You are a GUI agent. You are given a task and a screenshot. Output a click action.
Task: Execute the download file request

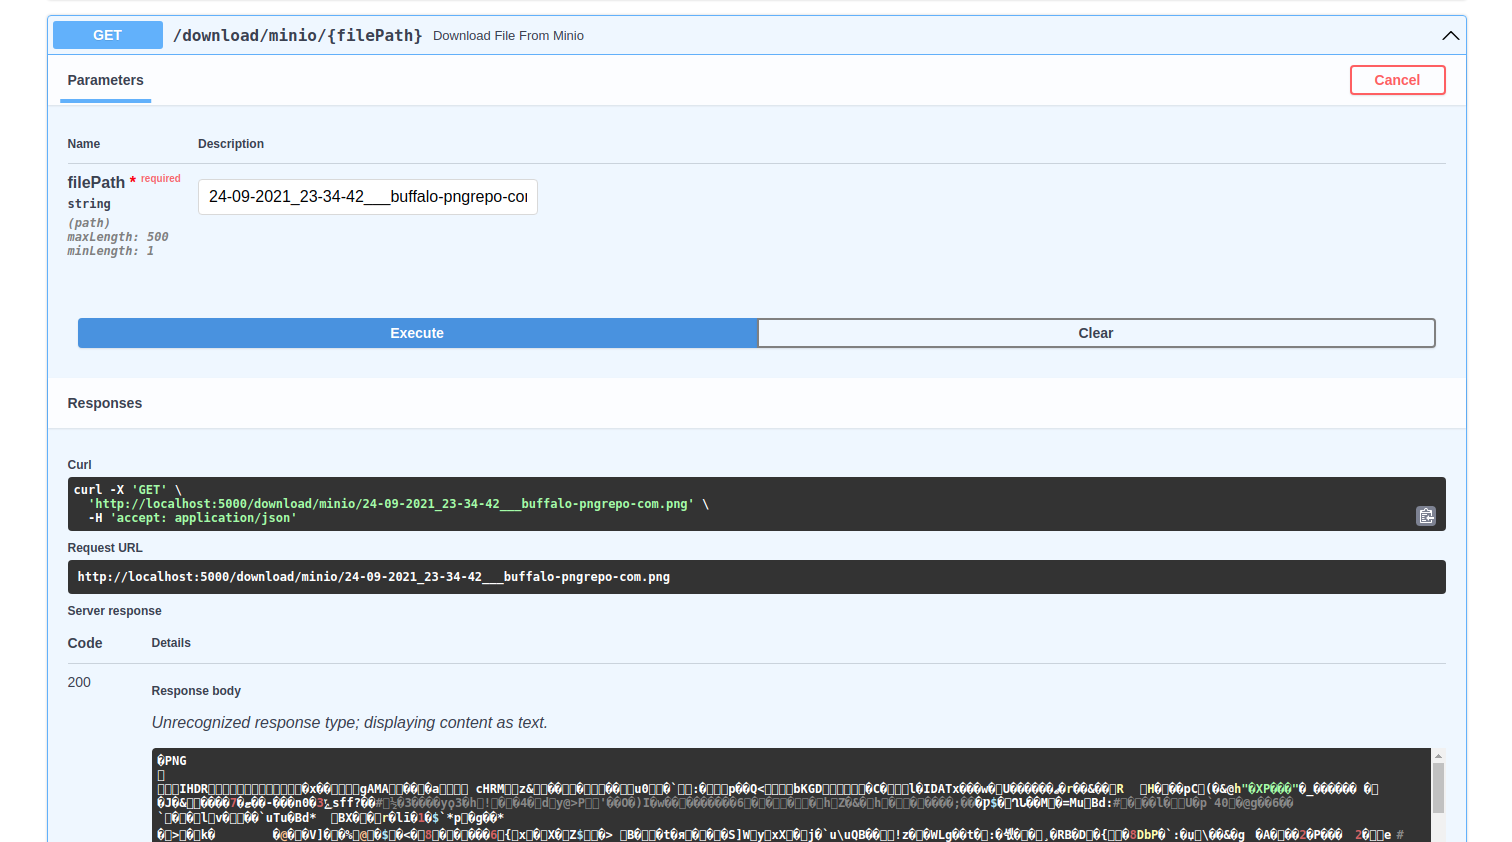coord(417,333)
